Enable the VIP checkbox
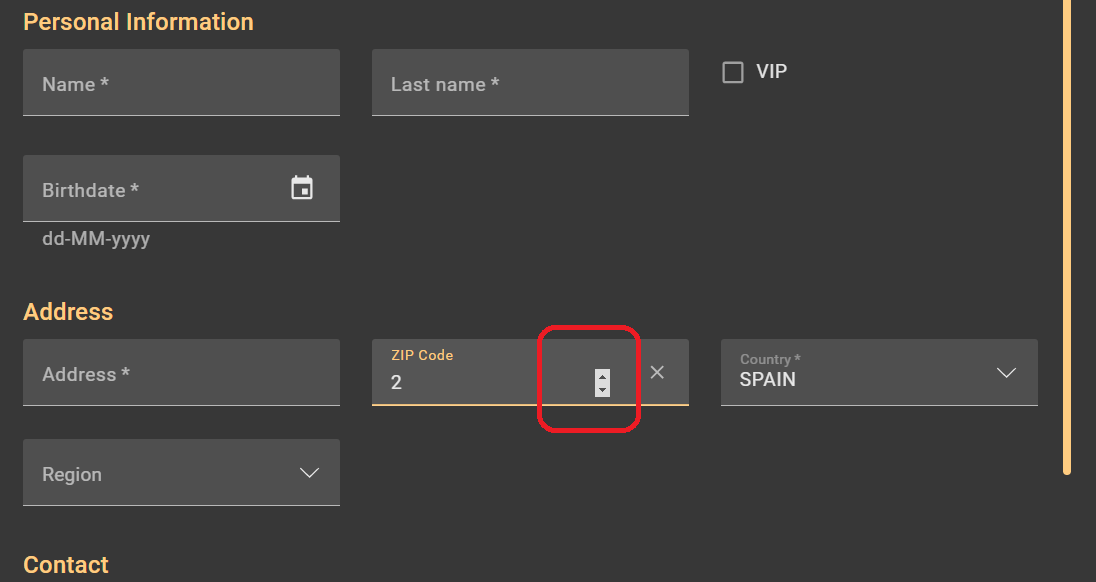The image size is (1096, 582). coord(733,72)
